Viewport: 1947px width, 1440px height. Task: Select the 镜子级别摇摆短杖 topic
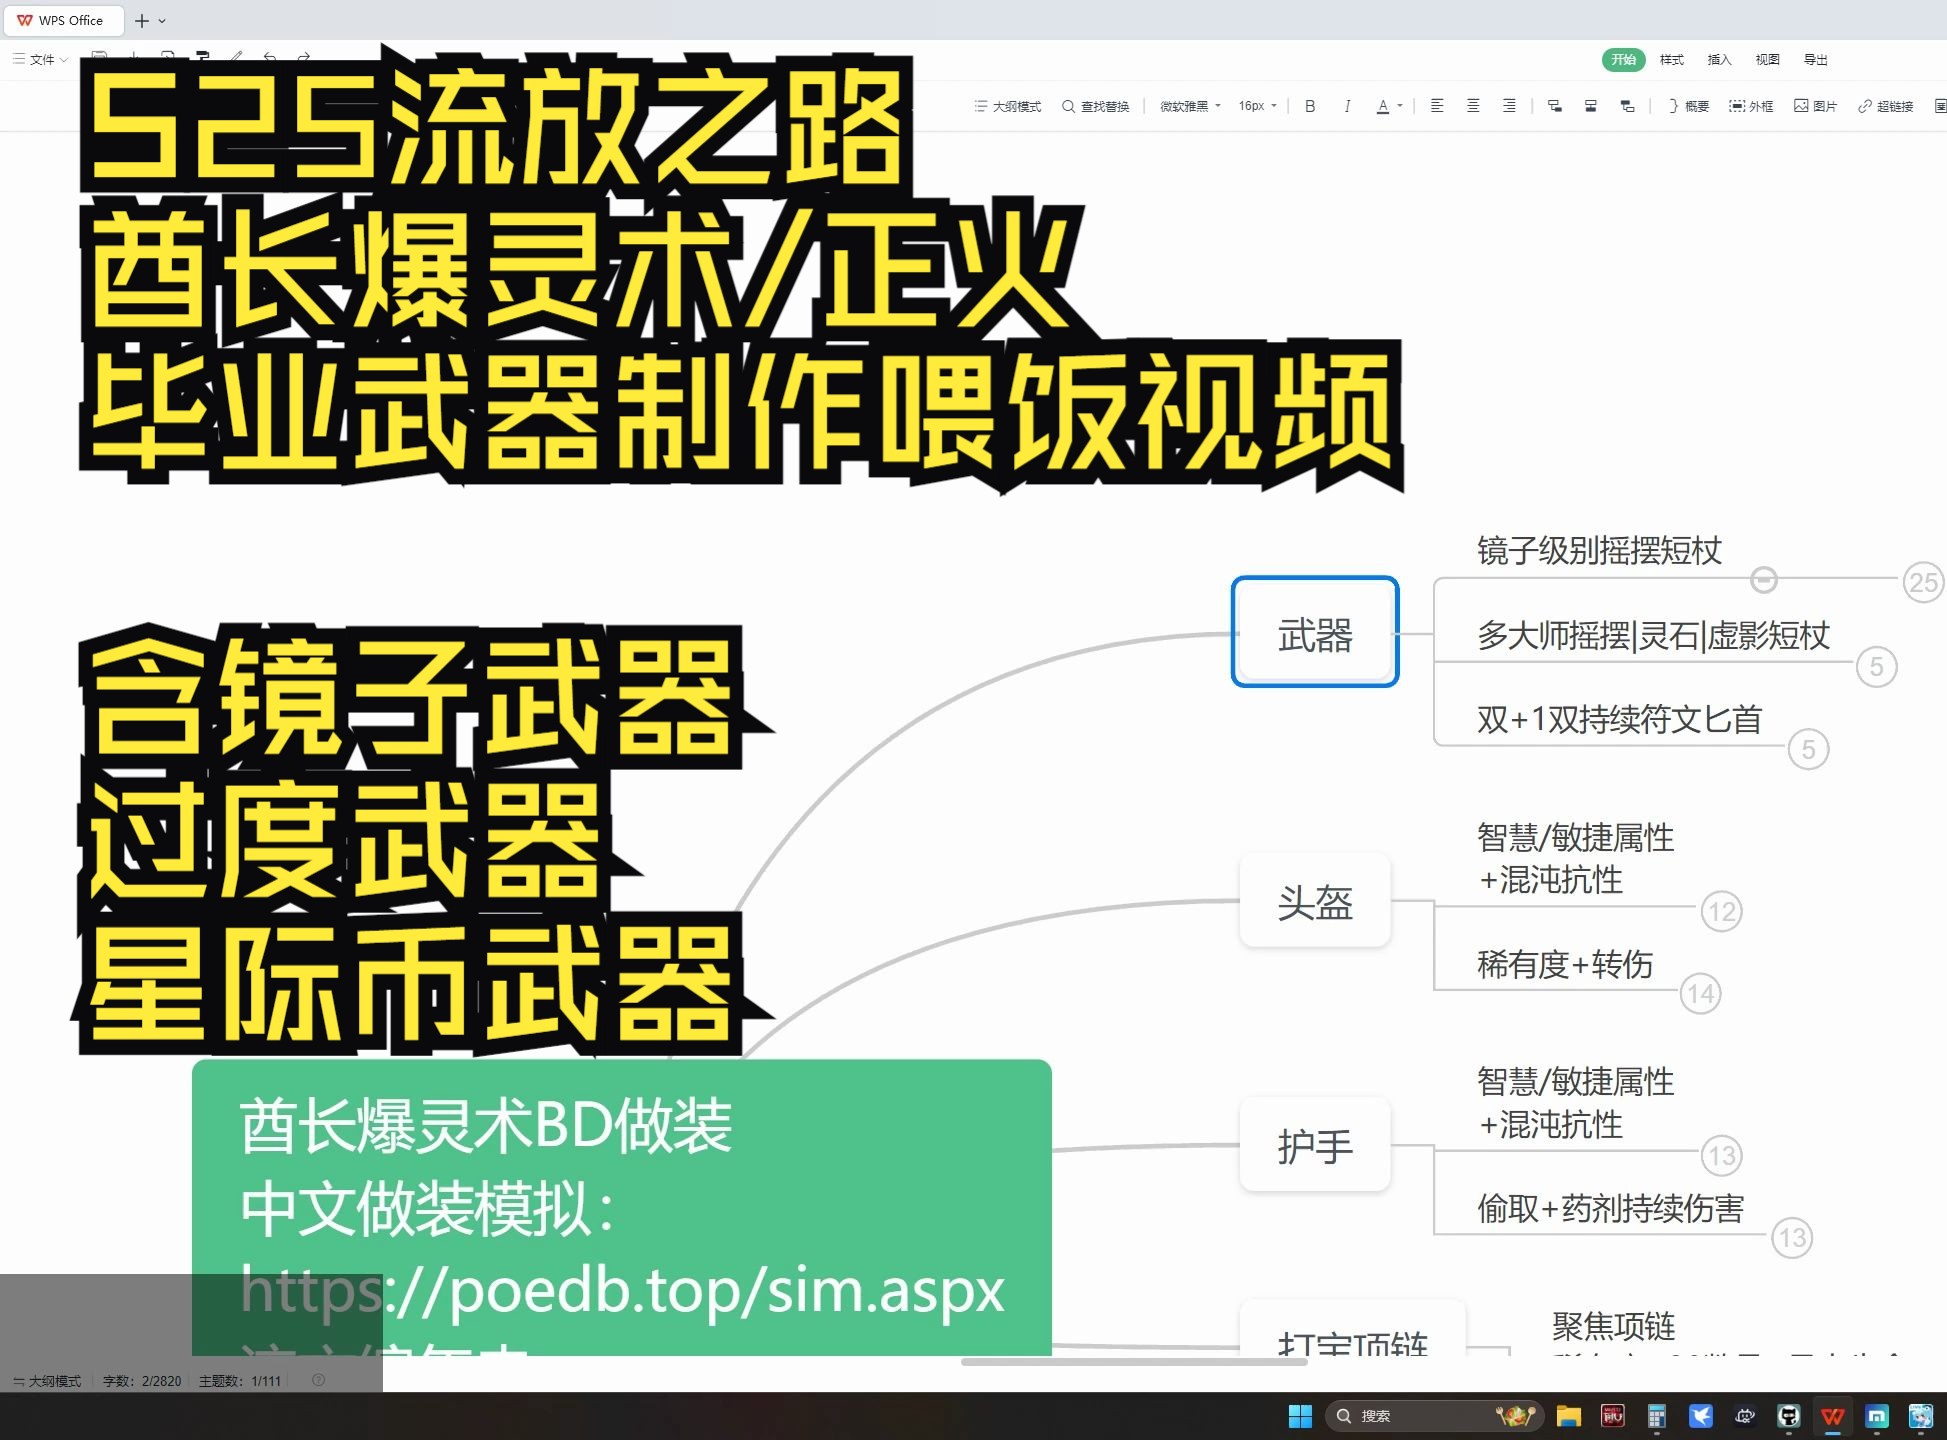[x=1598, y=551]
